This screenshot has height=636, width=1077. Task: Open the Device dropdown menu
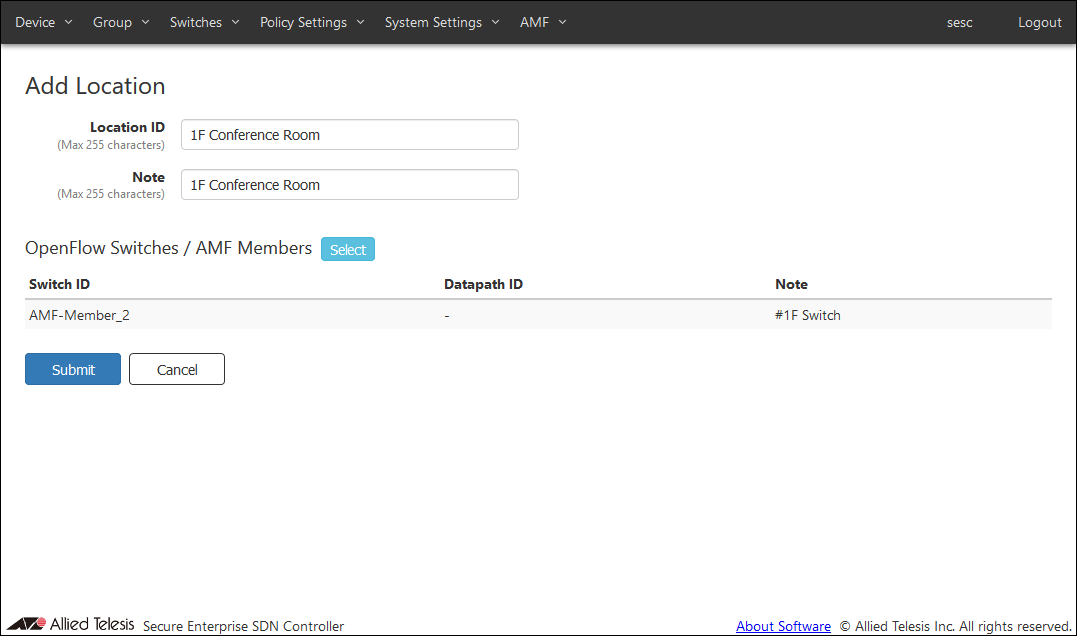point(43,22)
